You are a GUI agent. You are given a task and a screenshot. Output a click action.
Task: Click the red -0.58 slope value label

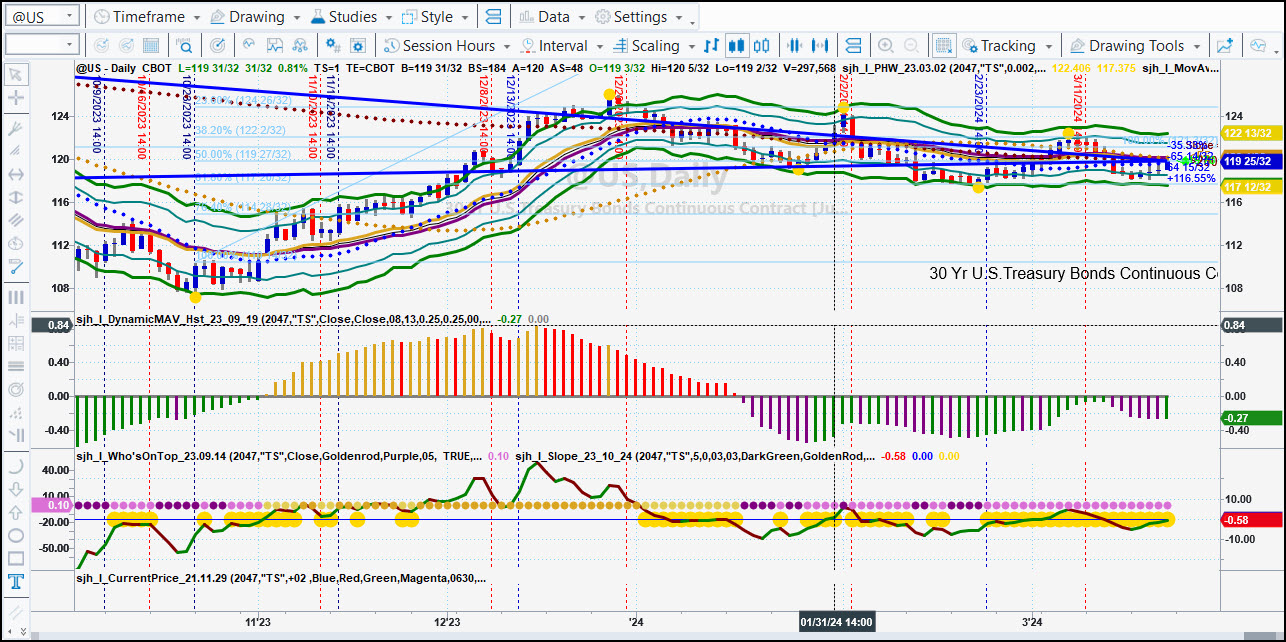pos(1252,520)
